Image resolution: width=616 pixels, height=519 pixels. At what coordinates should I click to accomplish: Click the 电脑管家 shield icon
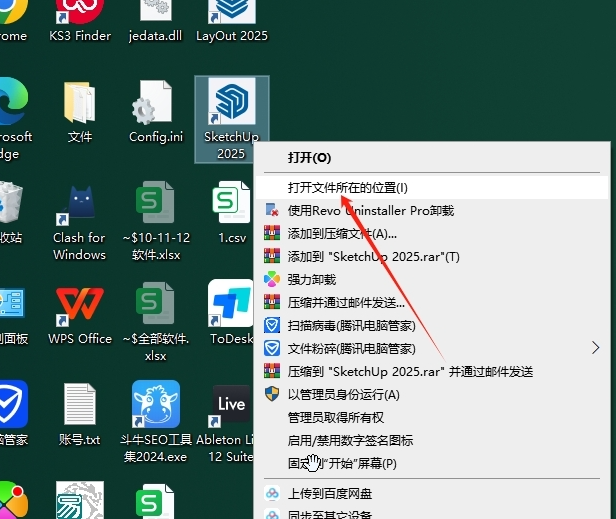click(13, 414)
